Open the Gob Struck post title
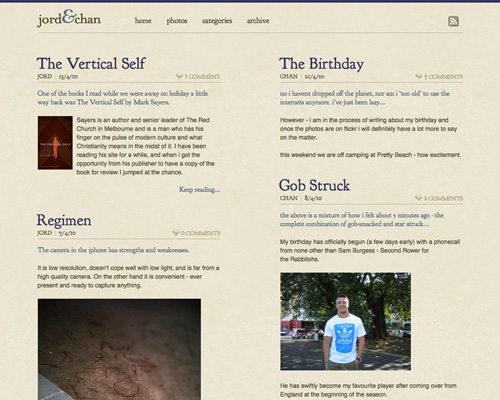 [x=314, y=185]
